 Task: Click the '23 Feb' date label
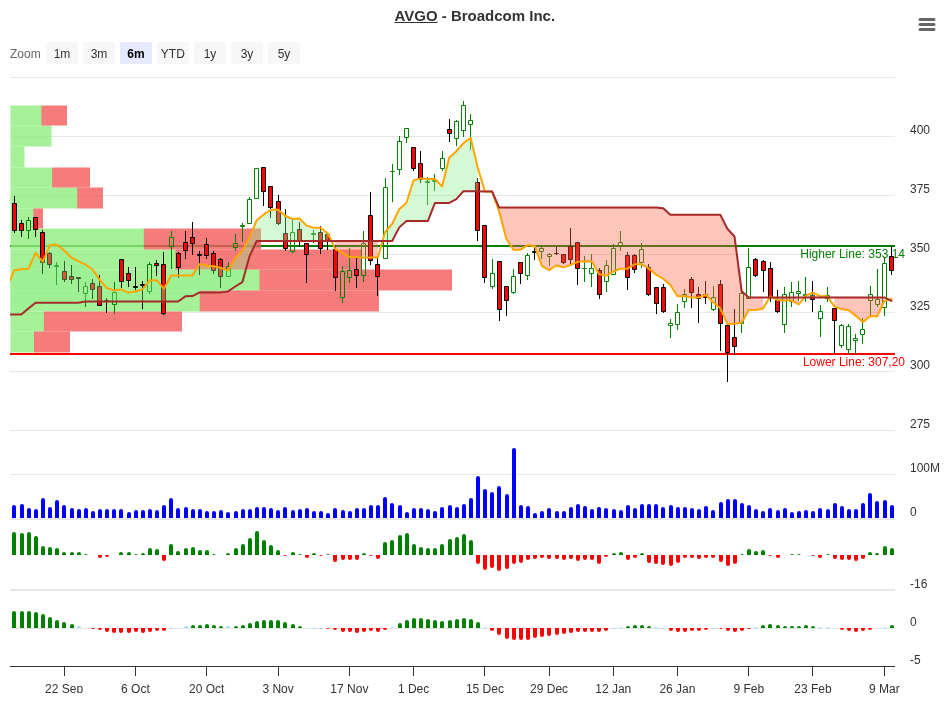(x=812, y=688)
